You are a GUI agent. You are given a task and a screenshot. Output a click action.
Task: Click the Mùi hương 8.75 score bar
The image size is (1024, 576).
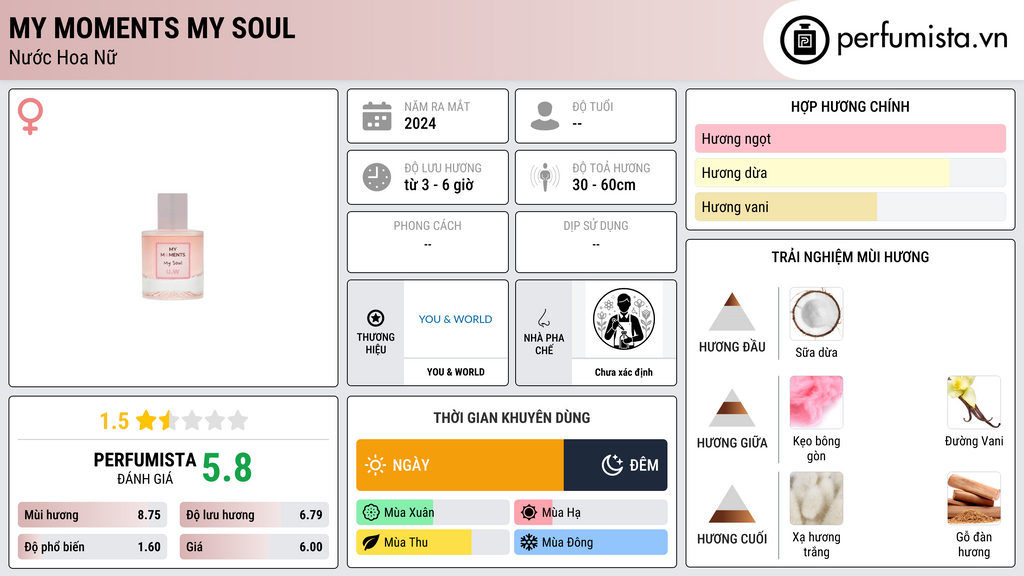92,515
